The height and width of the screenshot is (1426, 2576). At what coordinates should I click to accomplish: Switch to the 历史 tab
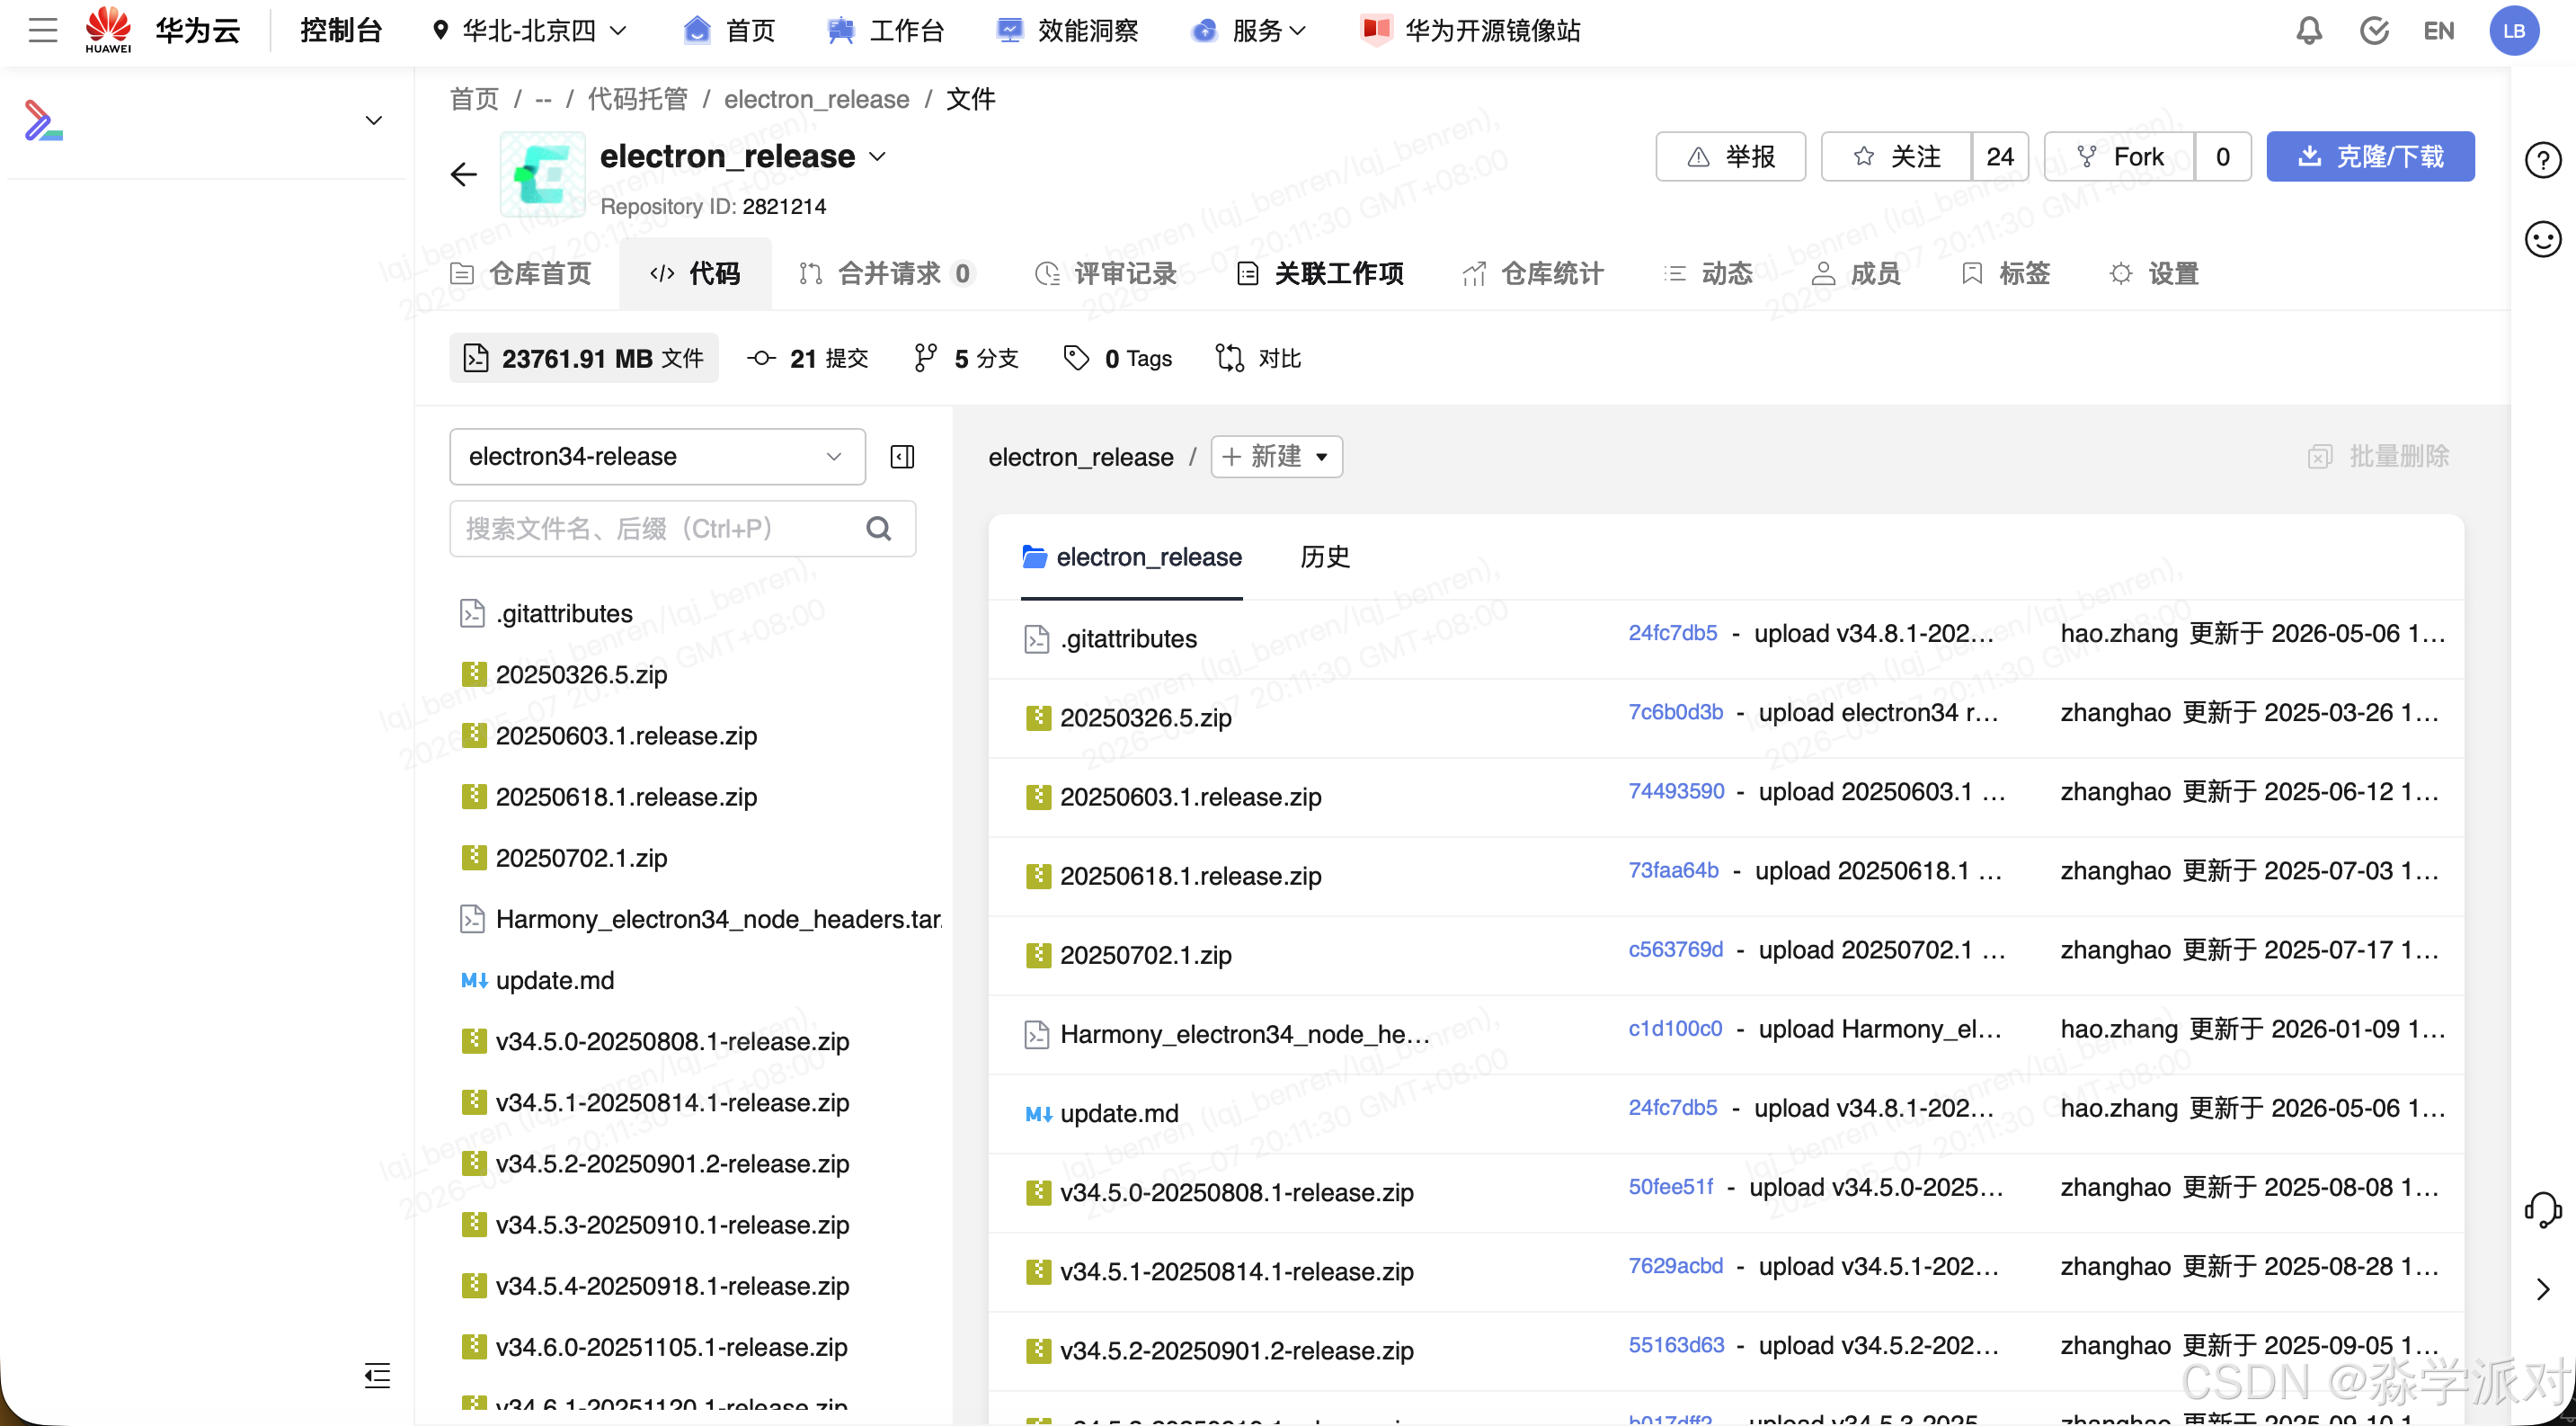1324,557
